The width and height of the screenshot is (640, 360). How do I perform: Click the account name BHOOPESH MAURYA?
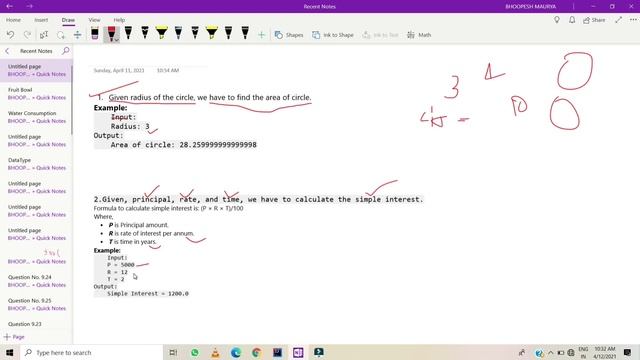tap(530, 7)
